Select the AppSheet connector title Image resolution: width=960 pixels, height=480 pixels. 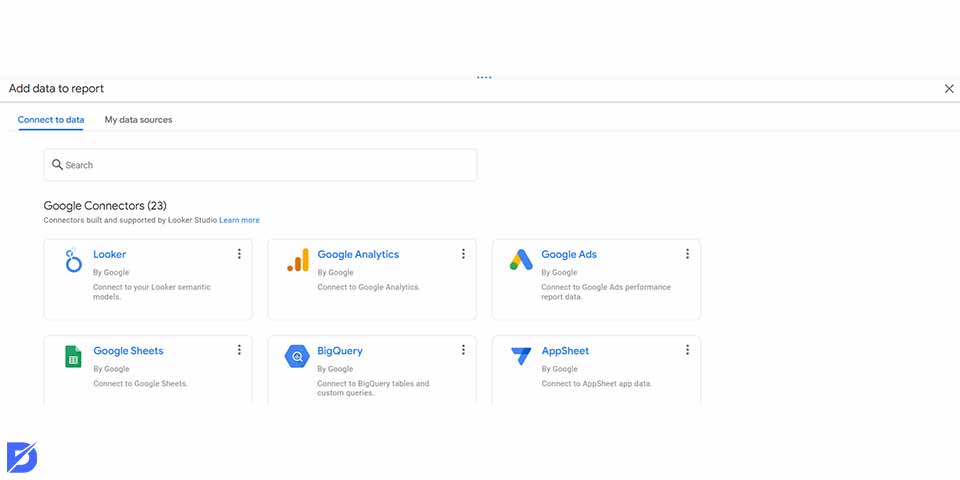[565, 351]
